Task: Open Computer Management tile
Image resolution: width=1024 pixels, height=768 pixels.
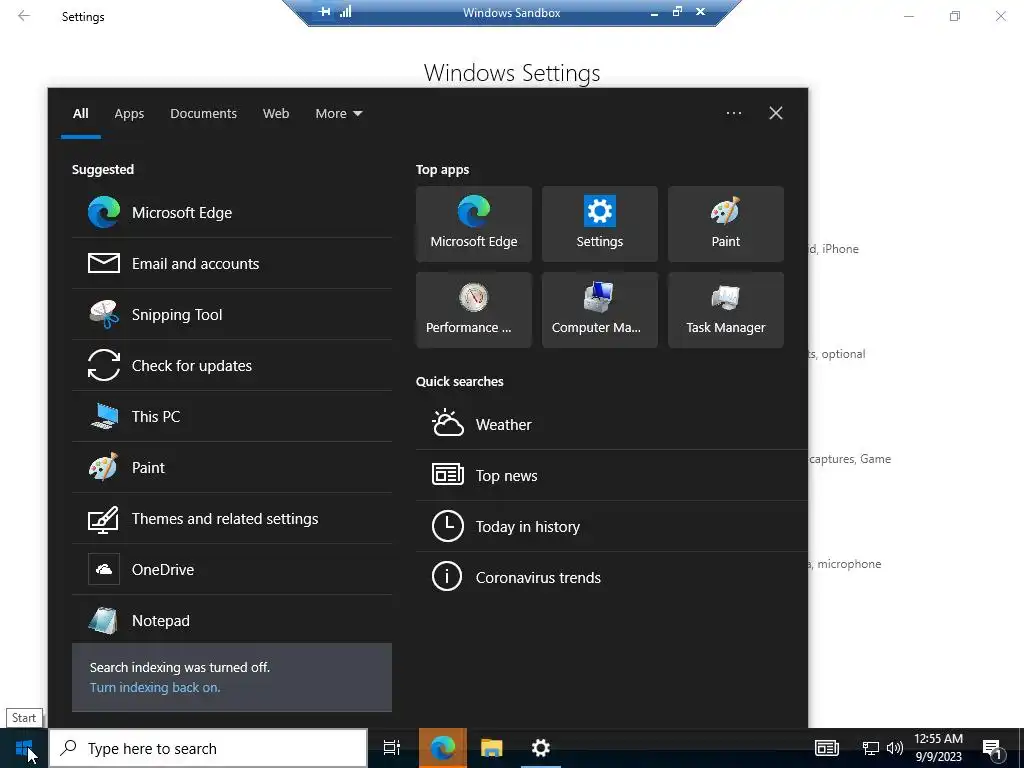Action: pyautogui.click(x=600, y=310)
